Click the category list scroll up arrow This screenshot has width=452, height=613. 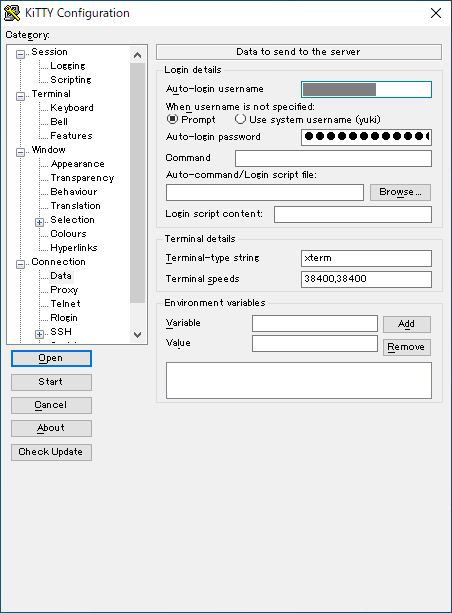pyautogui.click(x=137, y=55)
